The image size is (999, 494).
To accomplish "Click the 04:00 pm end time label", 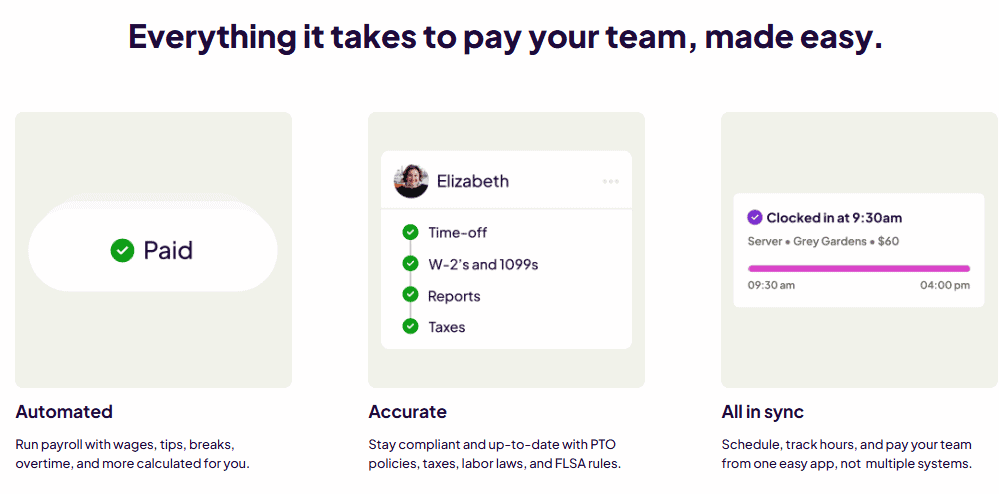I will 944,285.
